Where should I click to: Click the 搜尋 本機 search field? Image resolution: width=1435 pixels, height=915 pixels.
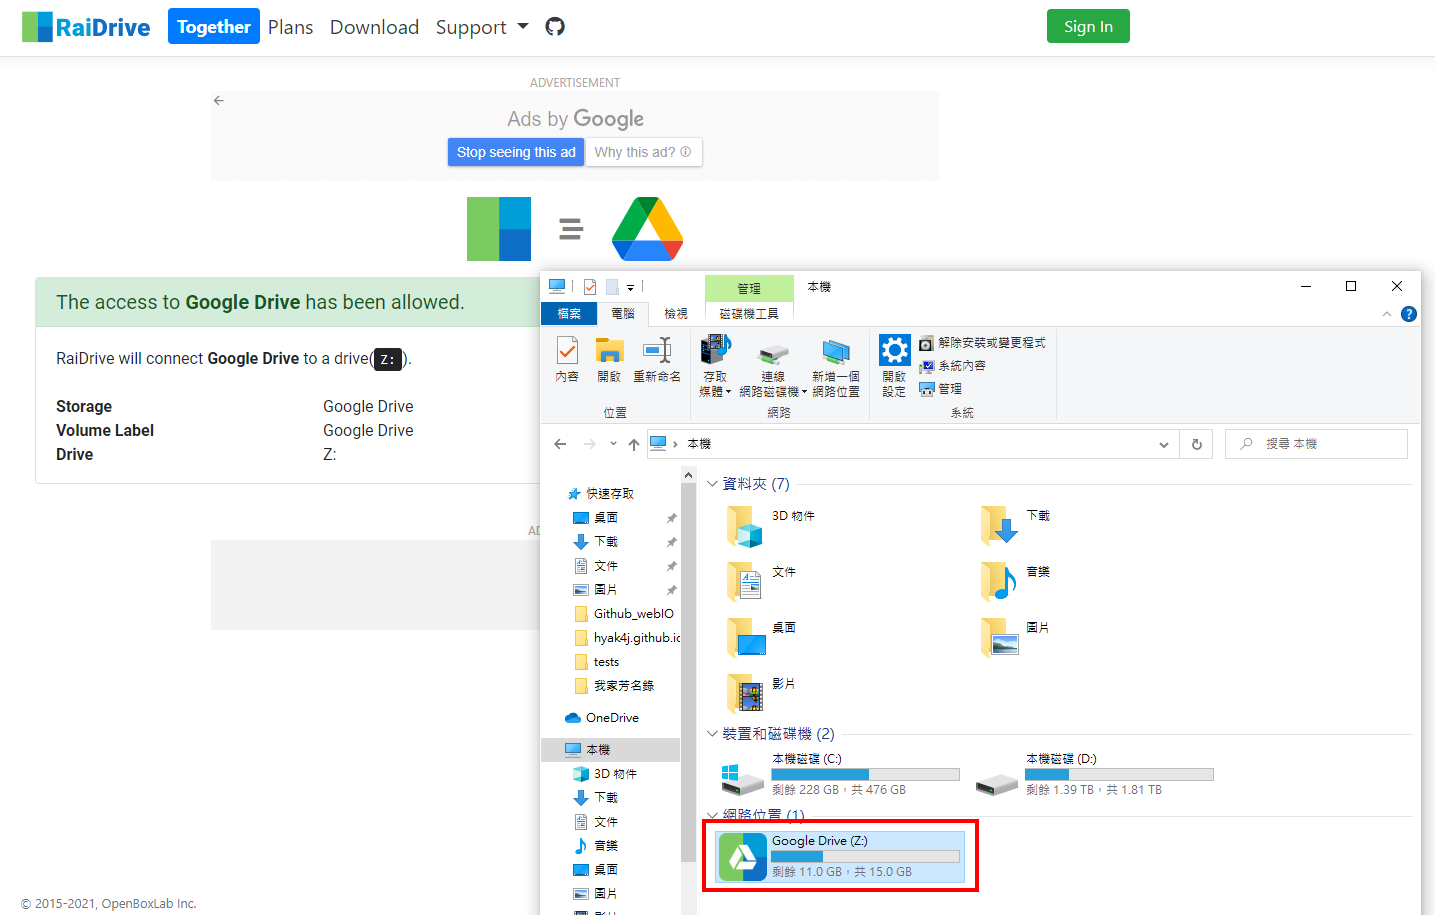(x=1316, y=444)
